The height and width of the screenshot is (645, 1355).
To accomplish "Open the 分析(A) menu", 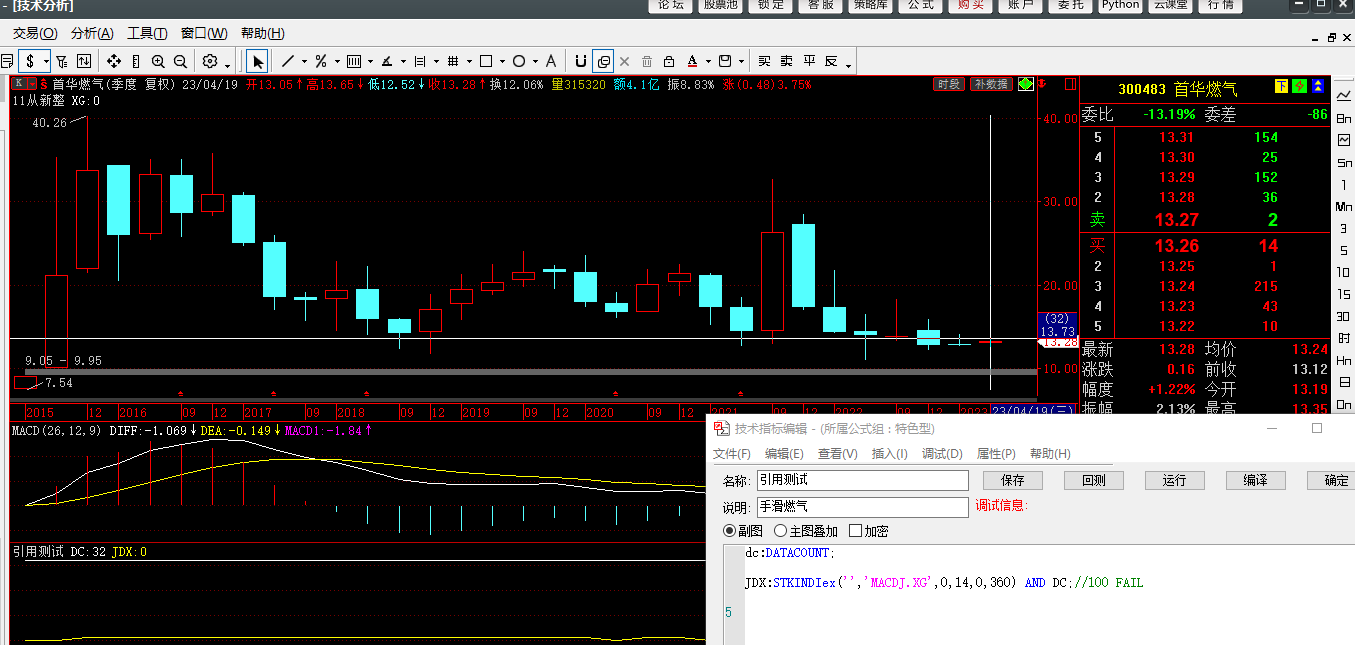I will (x=92, y=34).
